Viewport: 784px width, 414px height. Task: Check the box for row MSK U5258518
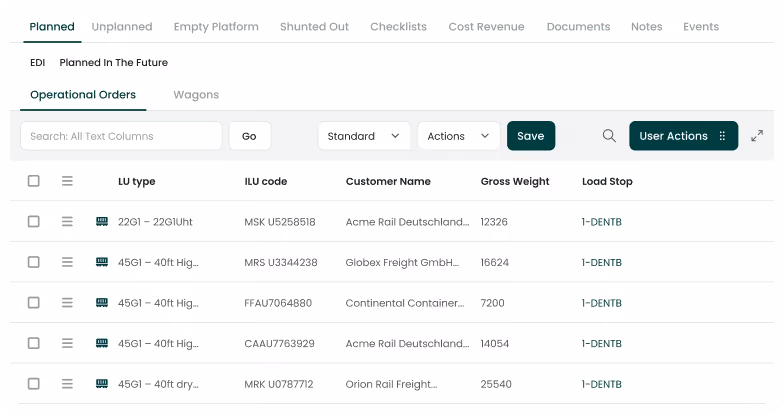[x=34, y=222]
